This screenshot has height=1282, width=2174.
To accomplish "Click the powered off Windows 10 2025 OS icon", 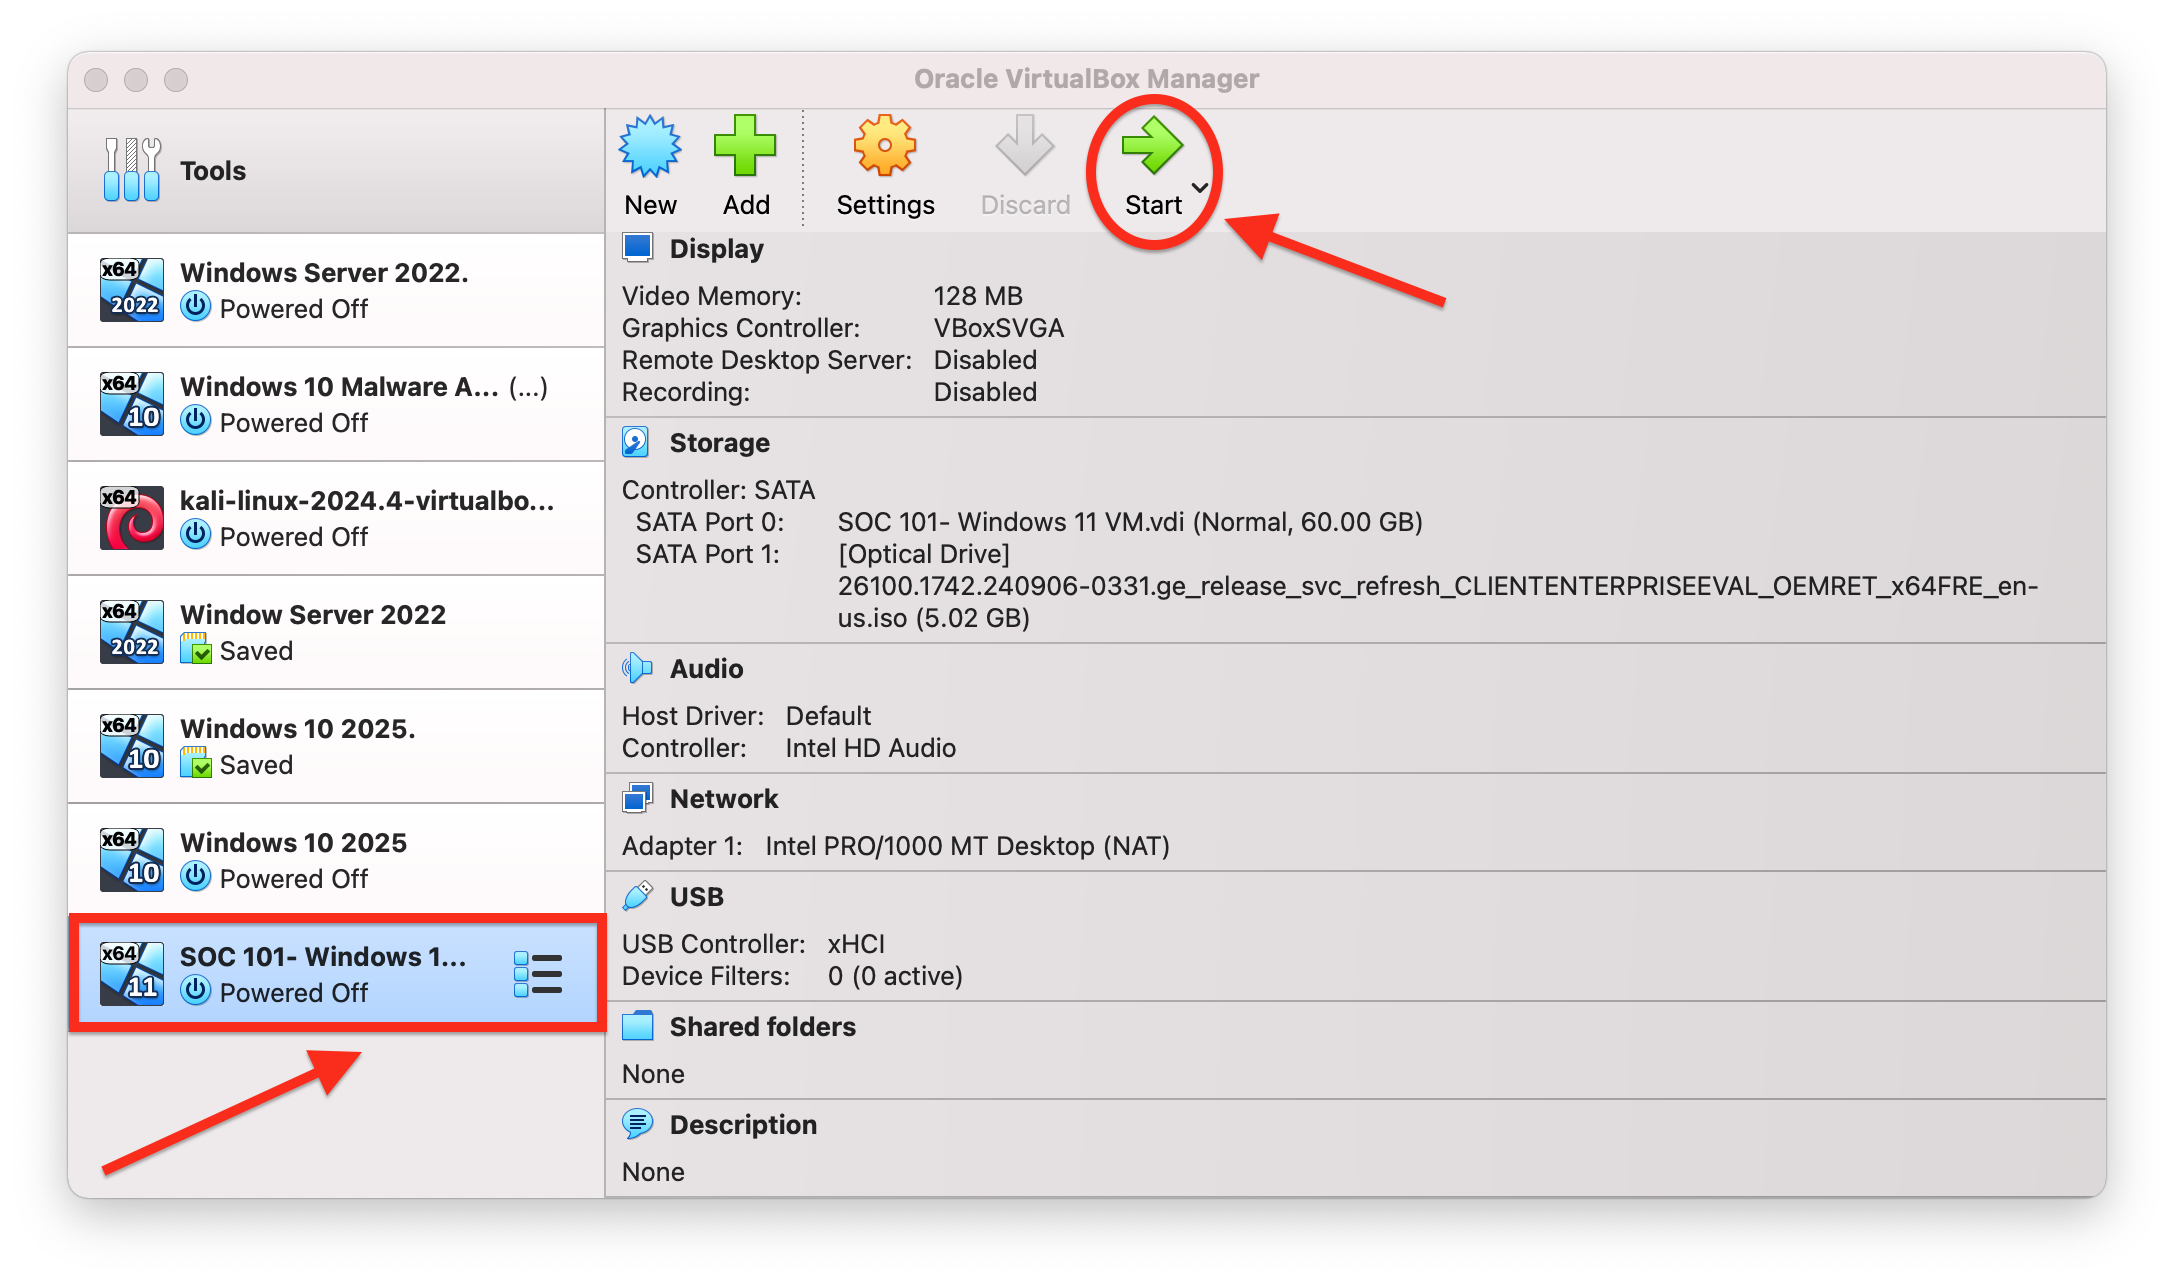I will pyautogui.click(x=132, y=860).
